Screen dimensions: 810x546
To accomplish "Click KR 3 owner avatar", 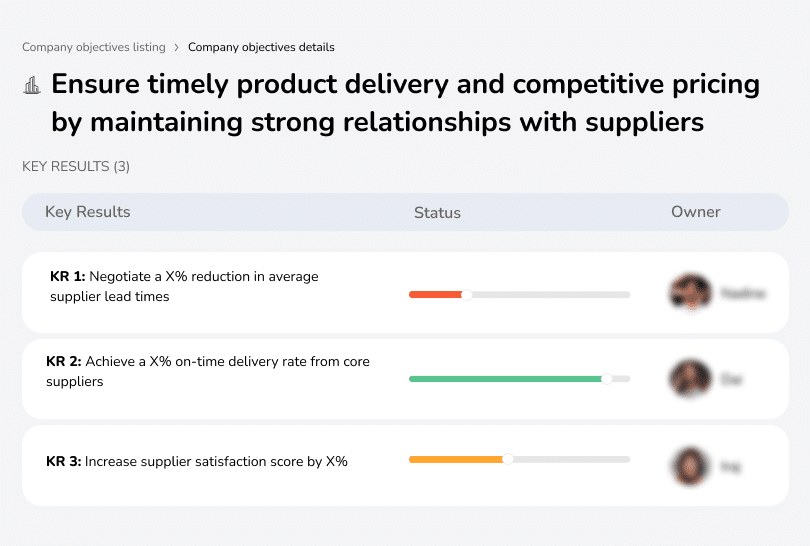I will click(x=689, y=465).
